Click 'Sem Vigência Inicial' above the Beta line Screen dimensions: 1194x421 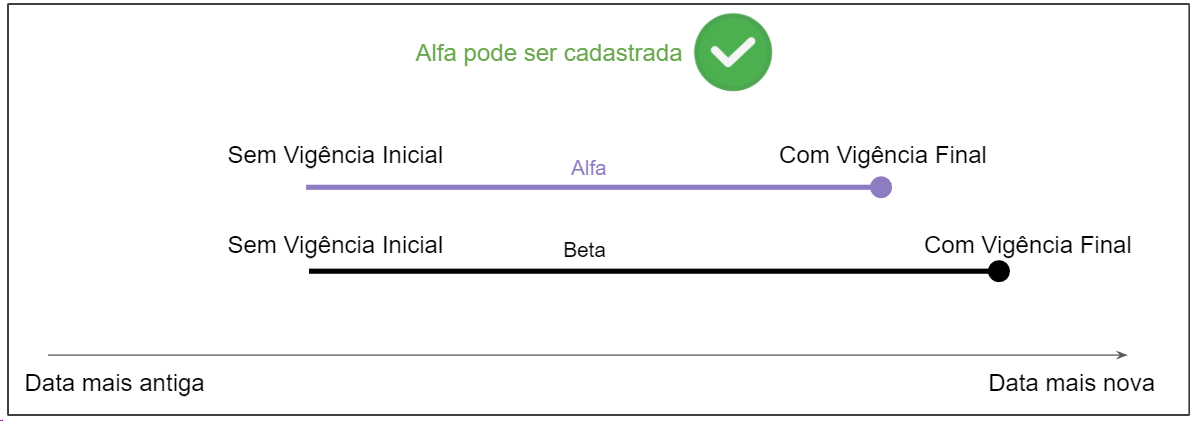tap(335, 245)
